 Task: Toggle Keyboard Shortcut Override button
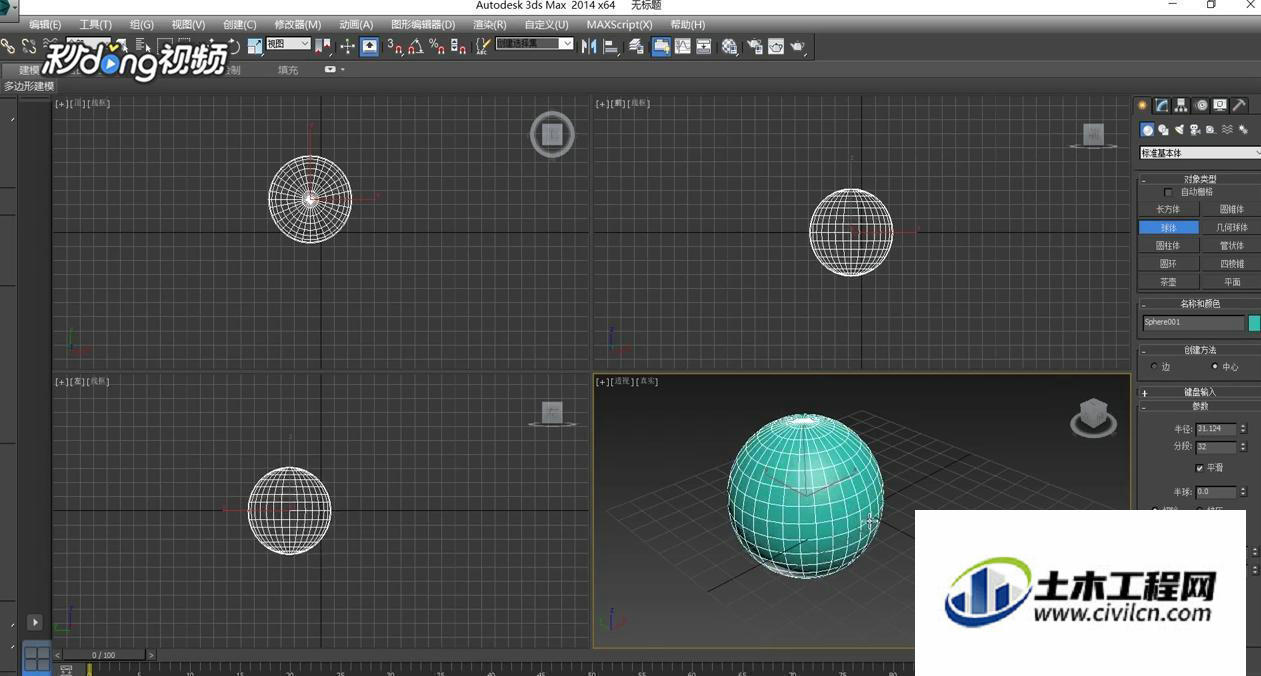(x=369, y=46)
